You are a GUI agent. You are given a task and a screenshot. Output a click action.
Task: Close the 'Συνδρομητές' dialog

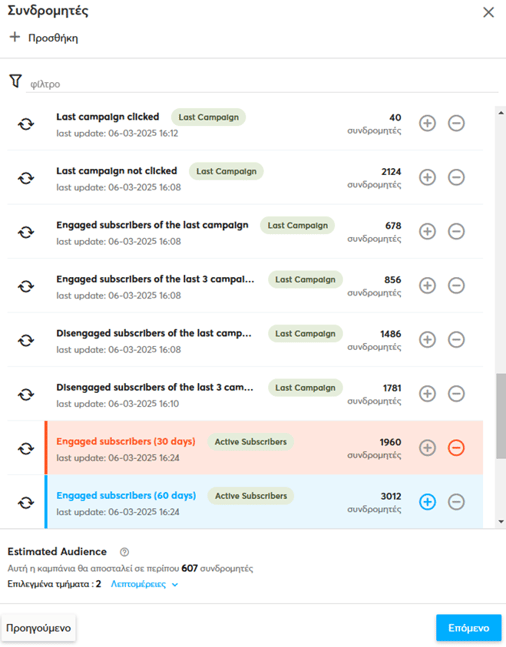coord(489,12)
